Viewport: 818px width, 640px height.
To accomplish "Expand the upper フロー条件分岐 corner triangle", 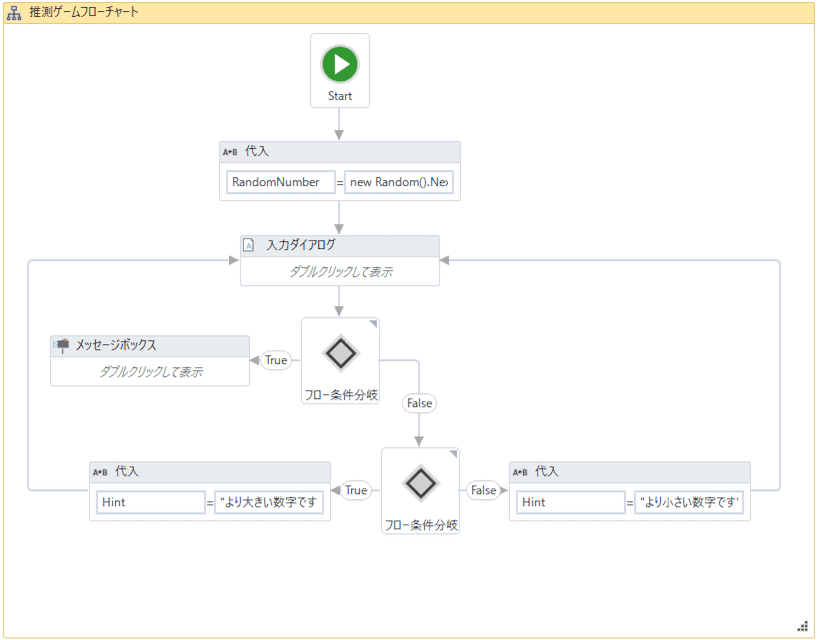I will click(x=373, y=324).
